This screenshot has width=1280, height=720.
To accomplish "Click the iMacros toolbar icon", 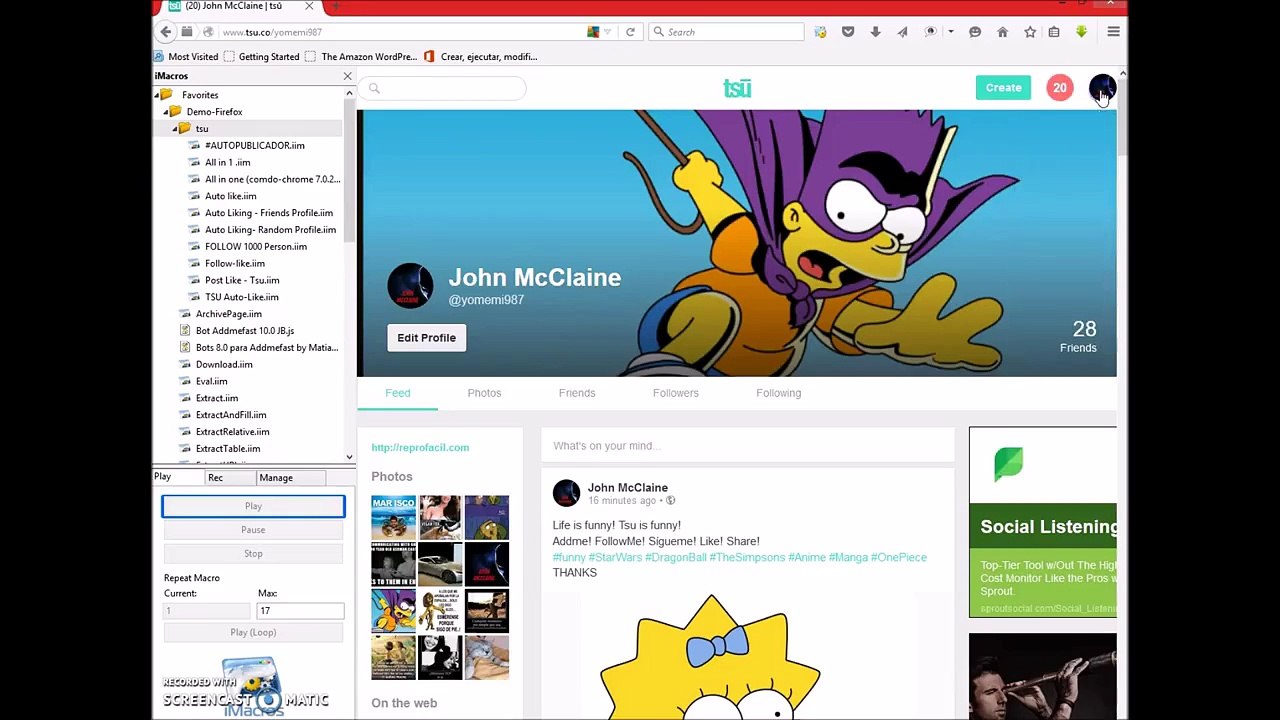I will point(821,32).
